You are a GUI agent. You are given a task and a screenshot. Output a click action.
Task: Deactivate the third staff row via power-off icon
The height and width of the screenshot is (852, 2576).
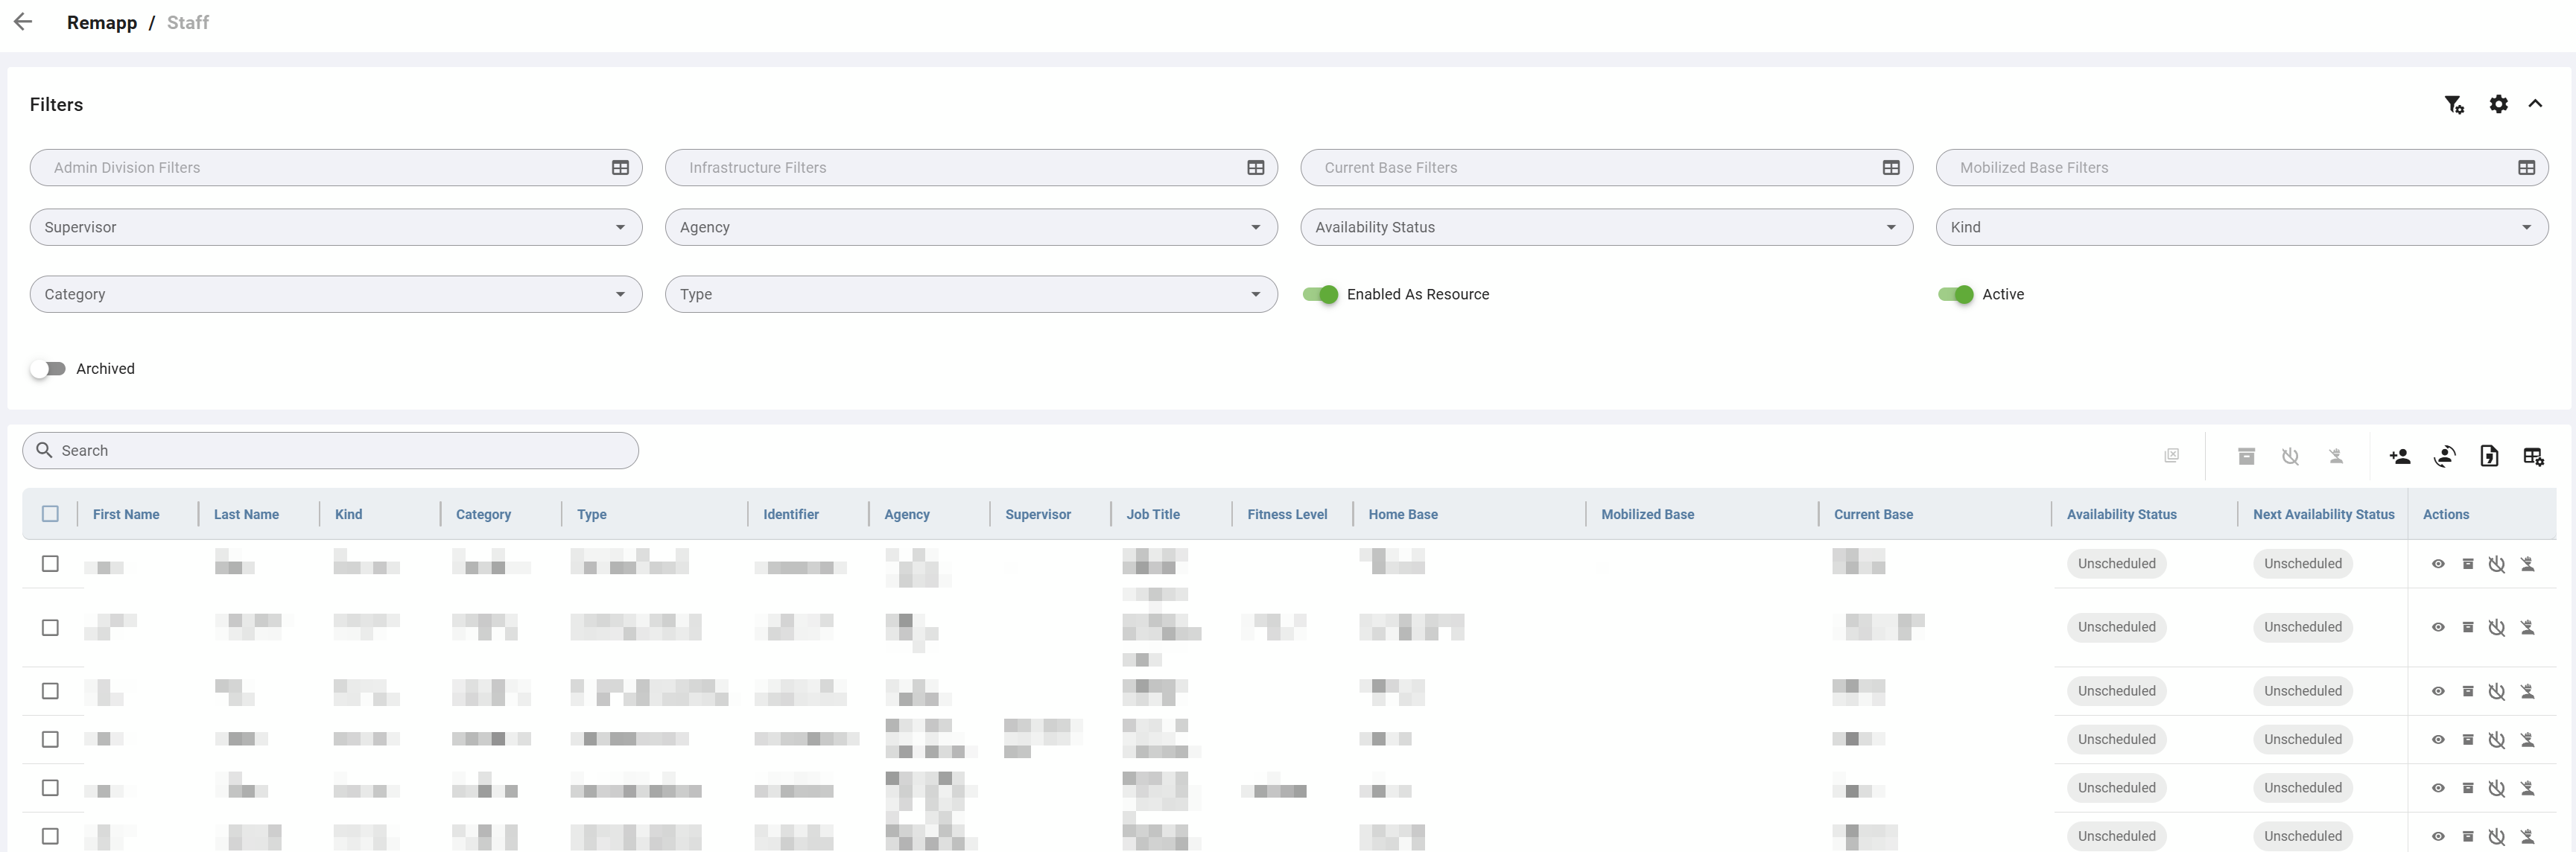tap(2496, 691)
